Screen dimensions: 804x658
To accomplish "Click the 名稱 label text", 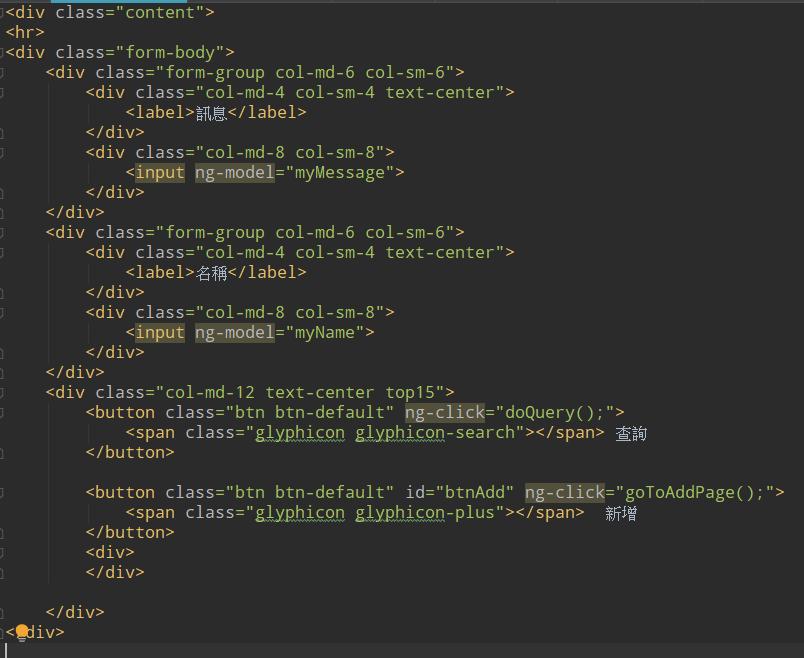I will click(x=211, y=273).
